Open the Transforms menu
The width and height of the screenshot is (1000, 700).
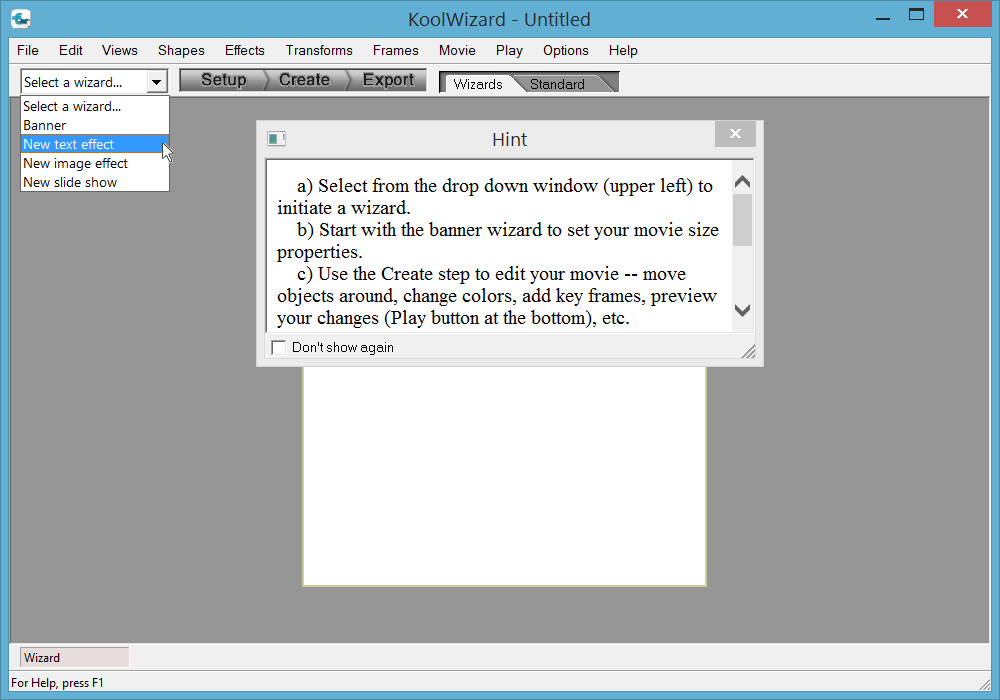[x=319, y=50]
